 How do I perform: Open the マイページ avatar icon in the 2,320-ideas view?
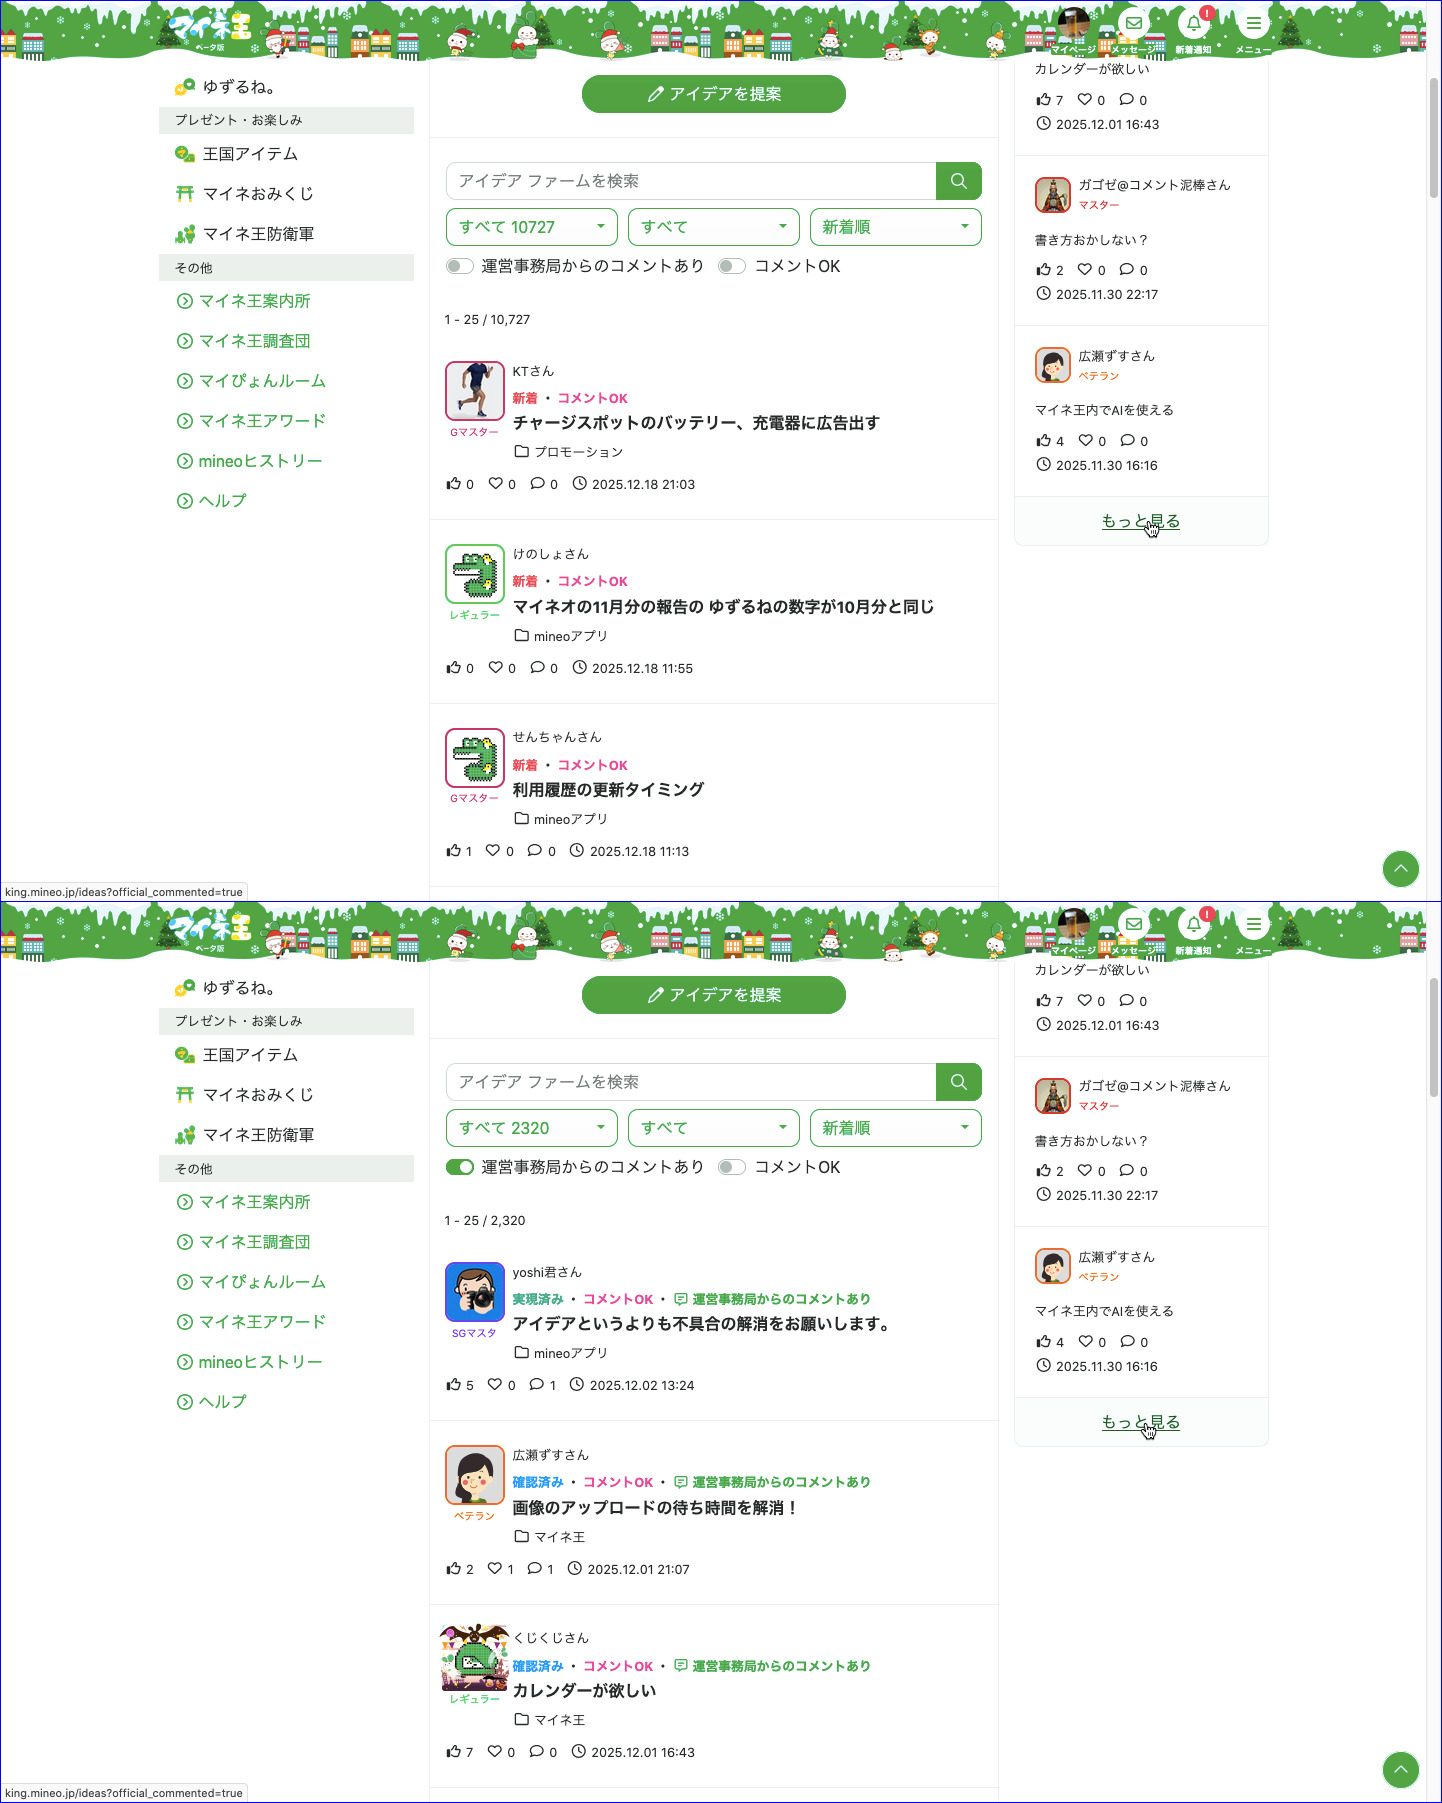pyautogui.click(x=1073, y=925)
